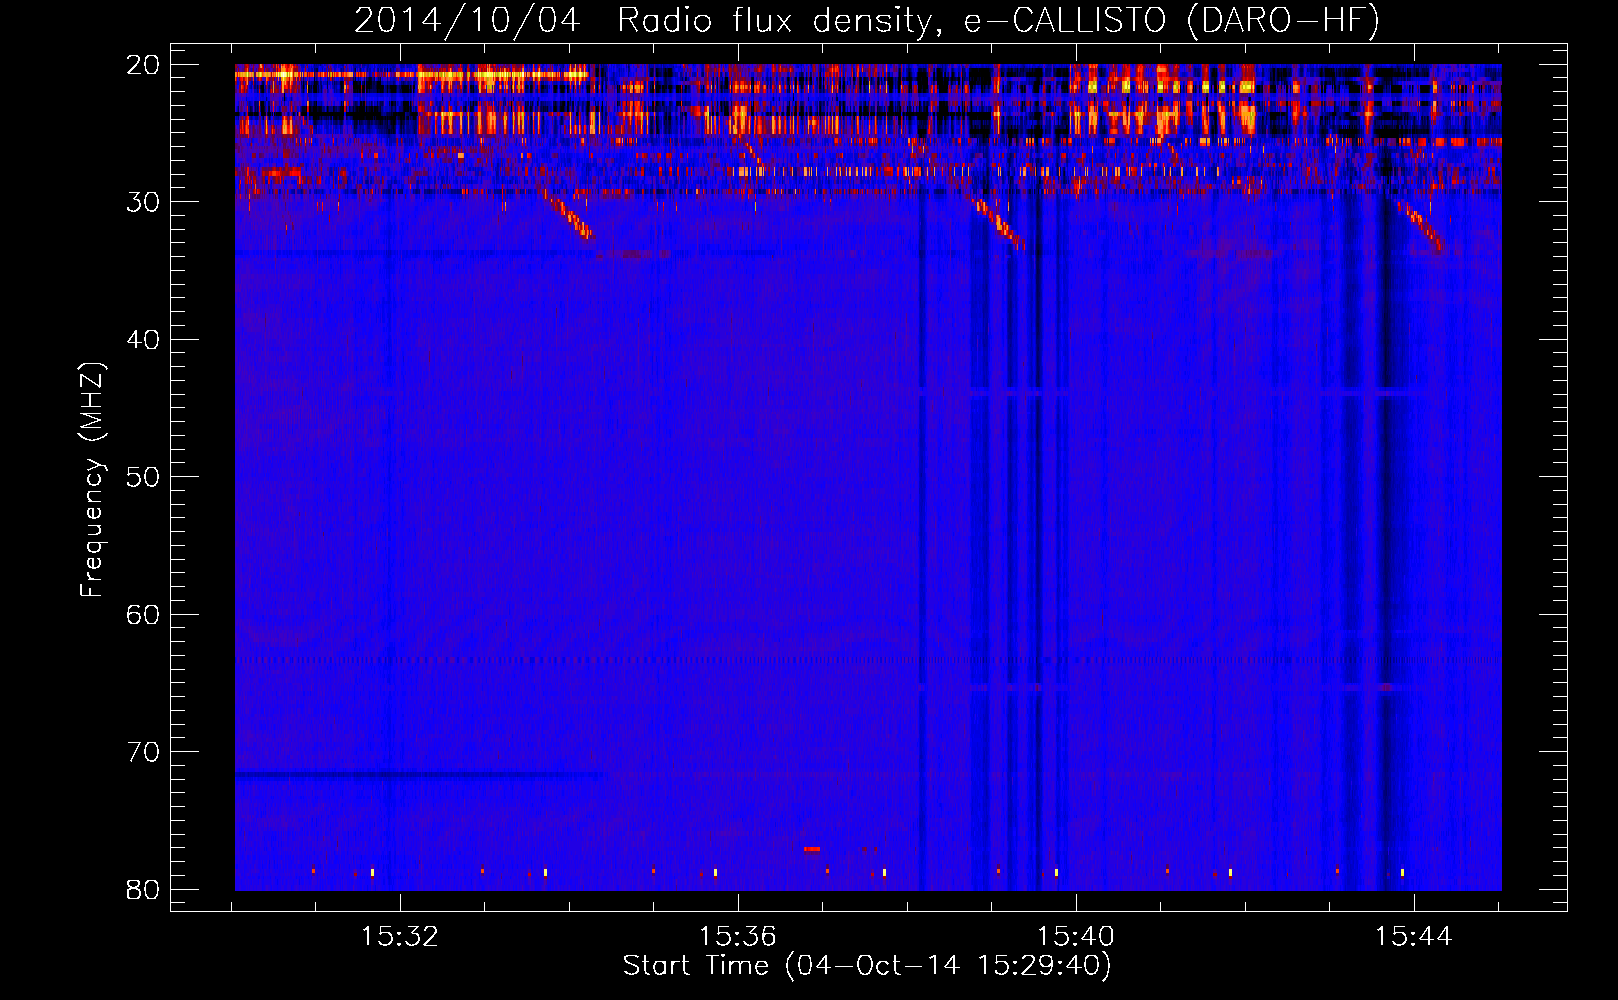Click the 15:40 time tick label
The image size is (1618, 1000).
coord(1076,937)
